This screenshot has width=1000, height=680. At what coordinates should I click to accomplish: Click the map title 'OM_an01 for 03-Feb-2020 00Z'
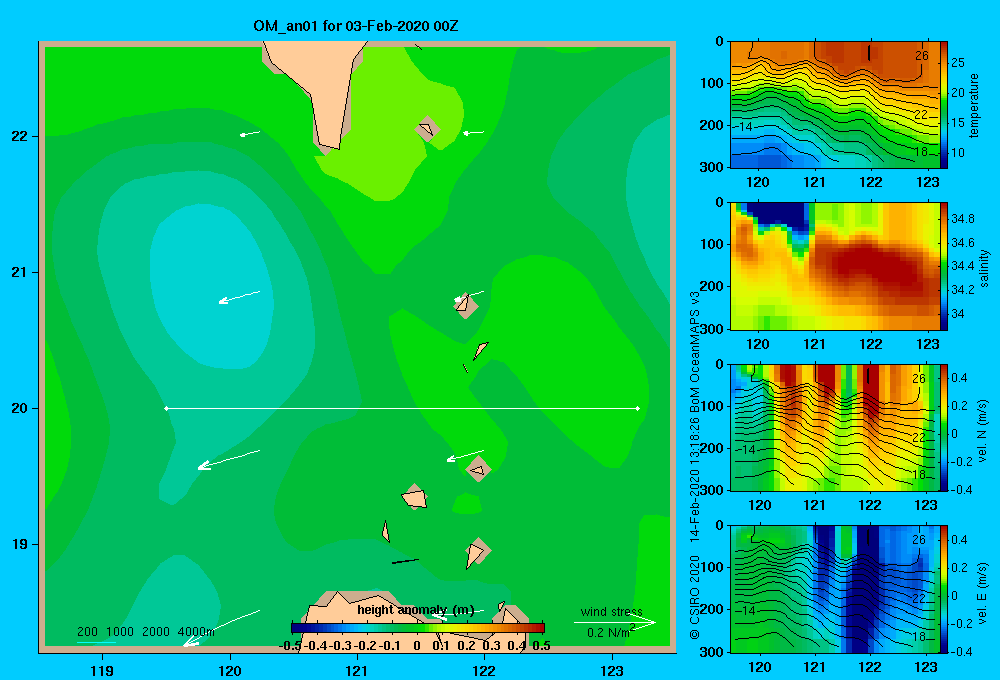(355, 26)
